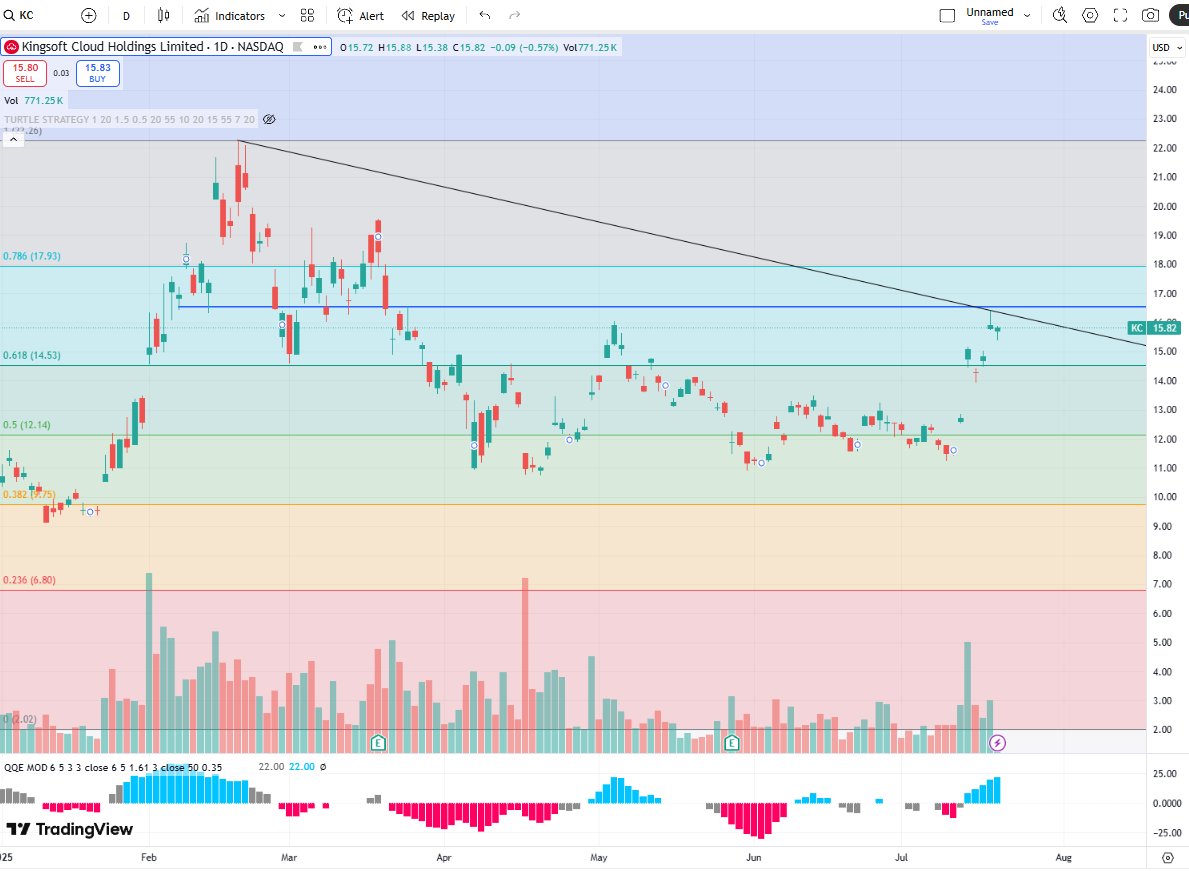This screenshot has height=871, width=1189.
Task: Open symbol search for KC
Action: pos(20,15)
